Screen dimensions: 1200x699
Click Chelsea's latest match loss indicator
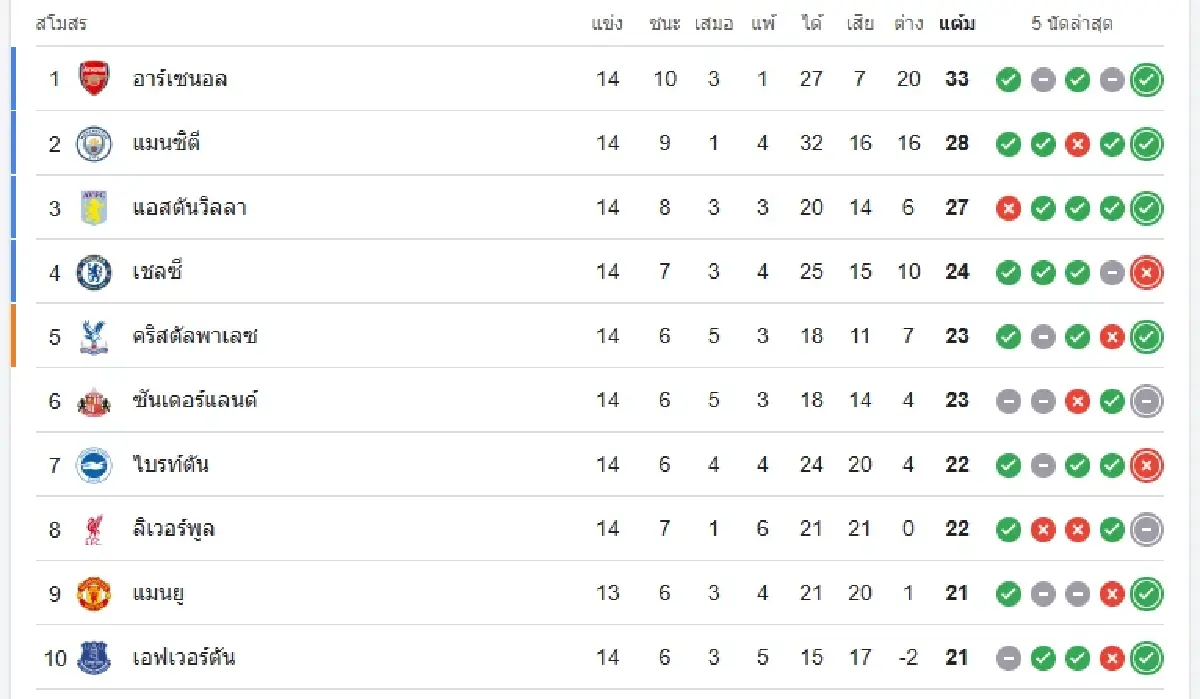pos(1146,272)
